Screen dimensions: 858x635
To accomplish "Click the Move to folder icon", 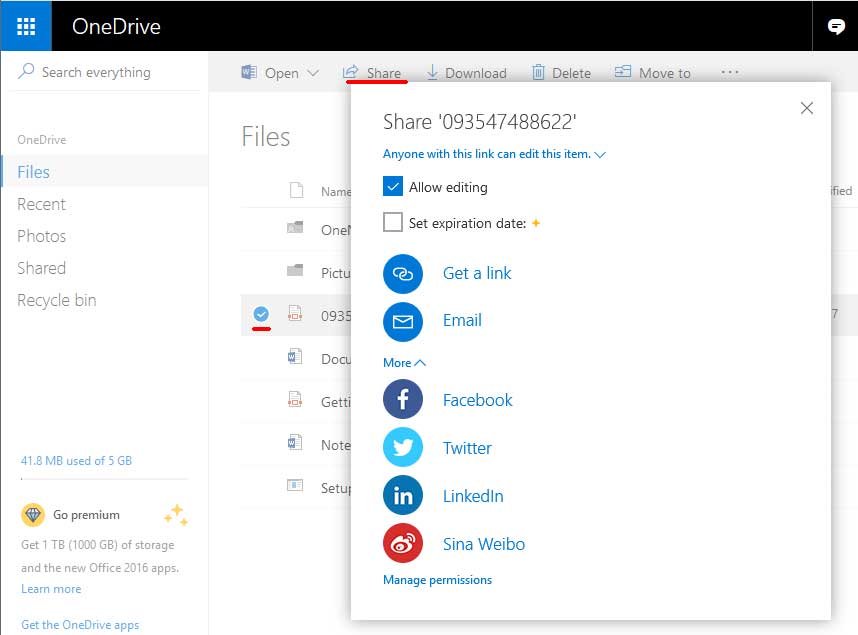I will point(623,71).
